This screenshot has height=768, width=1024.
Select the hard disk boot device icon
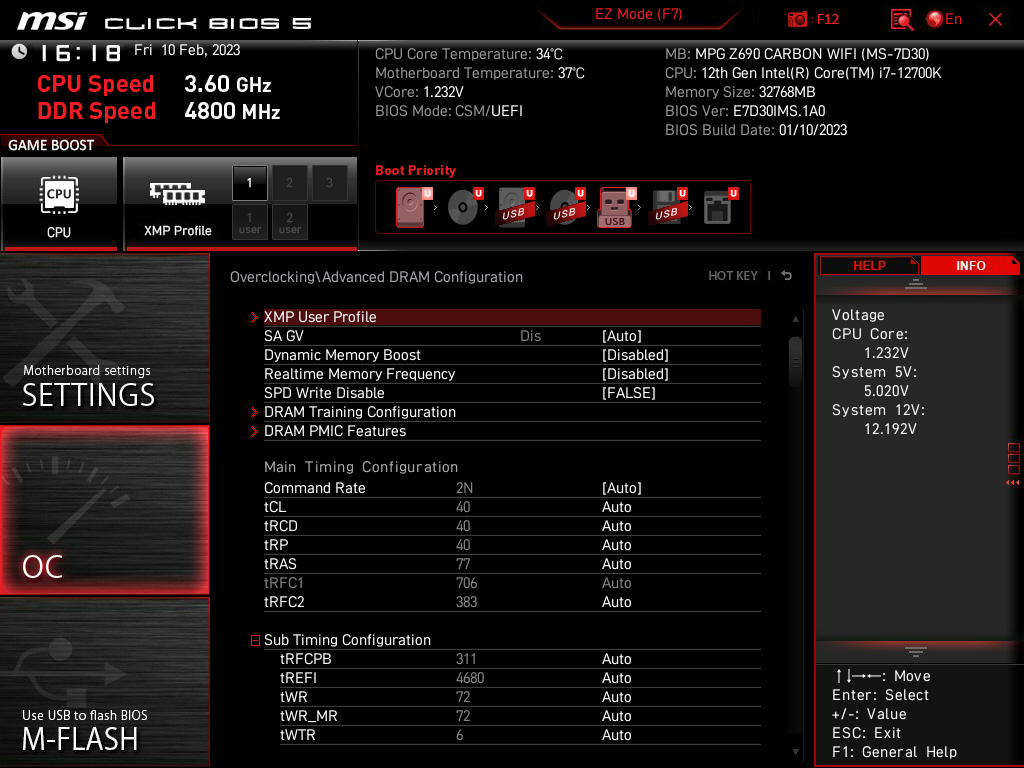coord(413,207)
